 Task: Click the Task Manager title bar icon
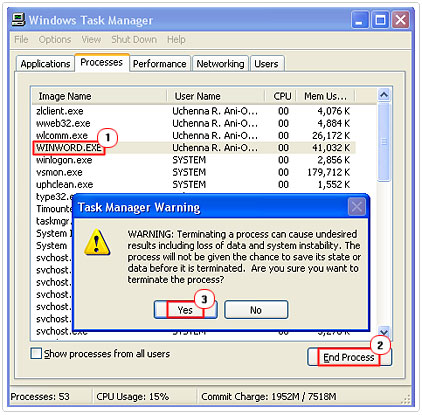click(18, 20)
